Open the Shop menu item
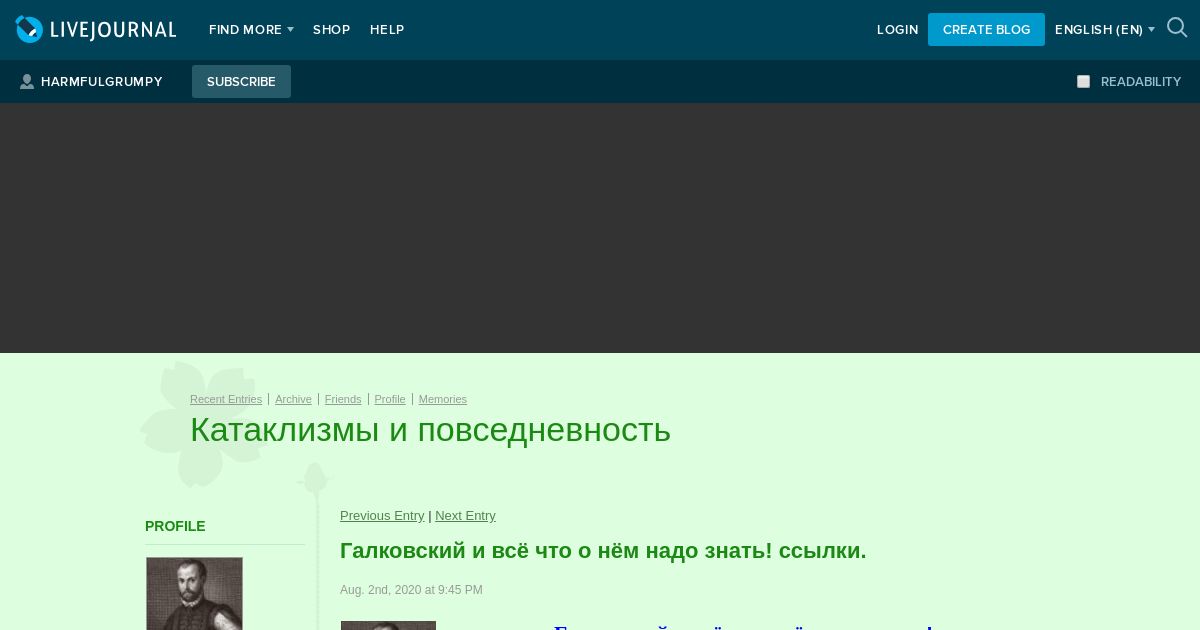 click(331, 30)
